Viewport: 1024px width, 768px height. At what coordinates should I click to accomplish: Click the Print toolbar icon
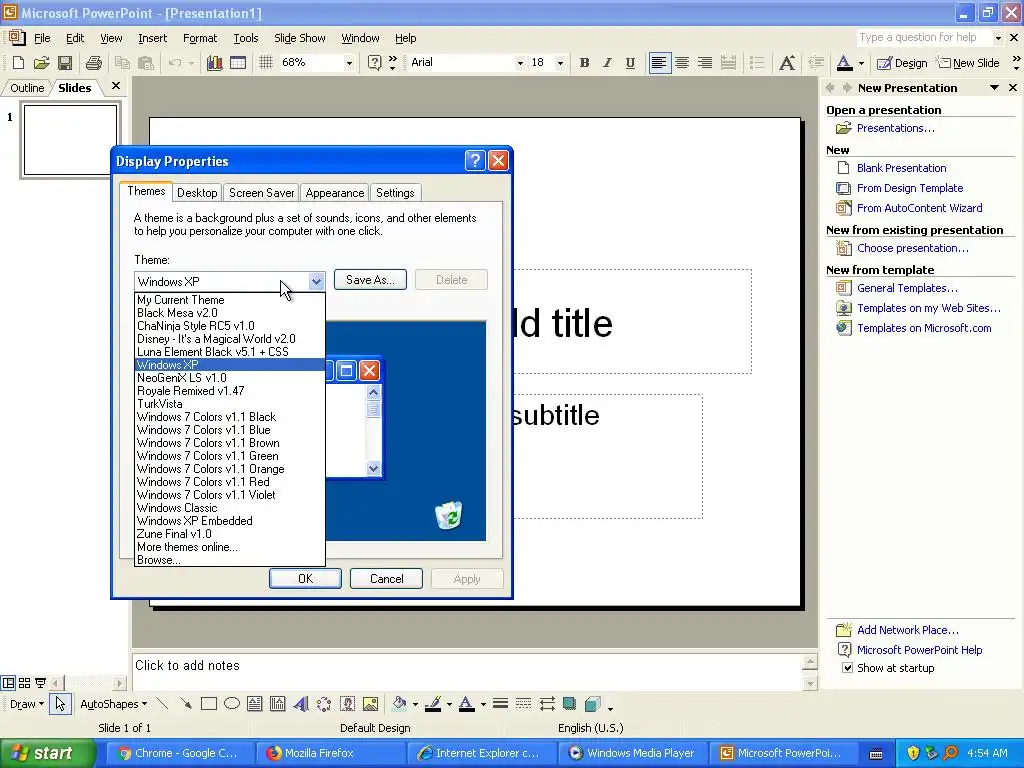point(94,63)
